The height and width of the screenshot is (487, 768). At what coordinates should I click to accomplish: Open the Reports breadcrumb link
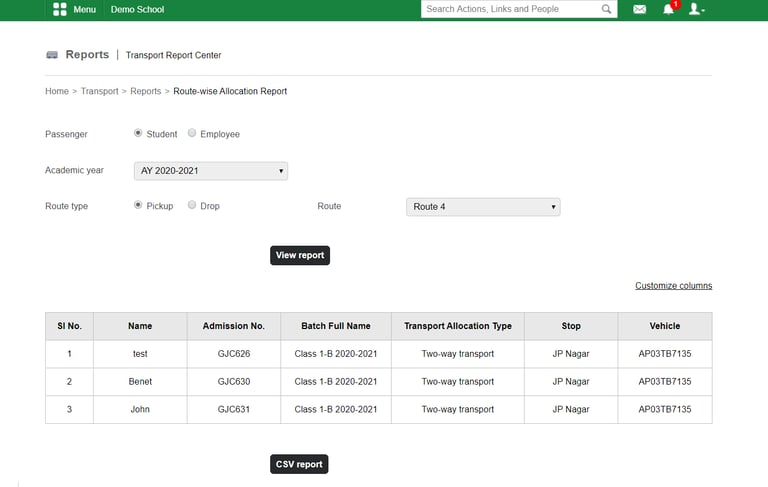pyautogui.click(x=145, y=91)
